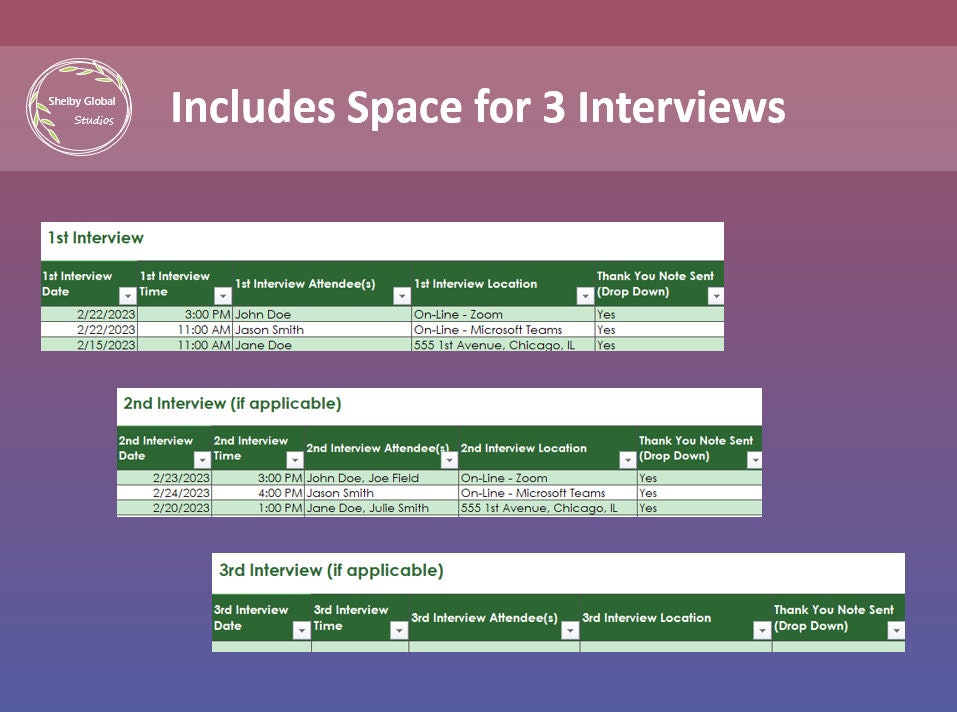Open Thank You Note Sent dropdown in 2nd table
The height and width of the screenshot is (712, 957).
(x=754, y=460)
